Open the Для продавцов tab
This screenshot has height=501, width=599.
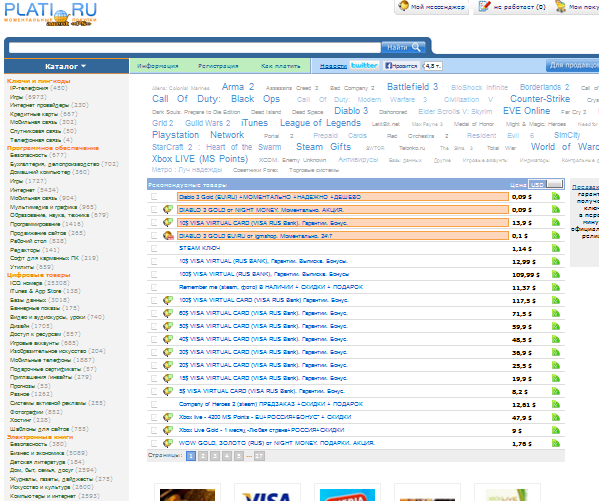pyautogui.click(x=573, y=65)
